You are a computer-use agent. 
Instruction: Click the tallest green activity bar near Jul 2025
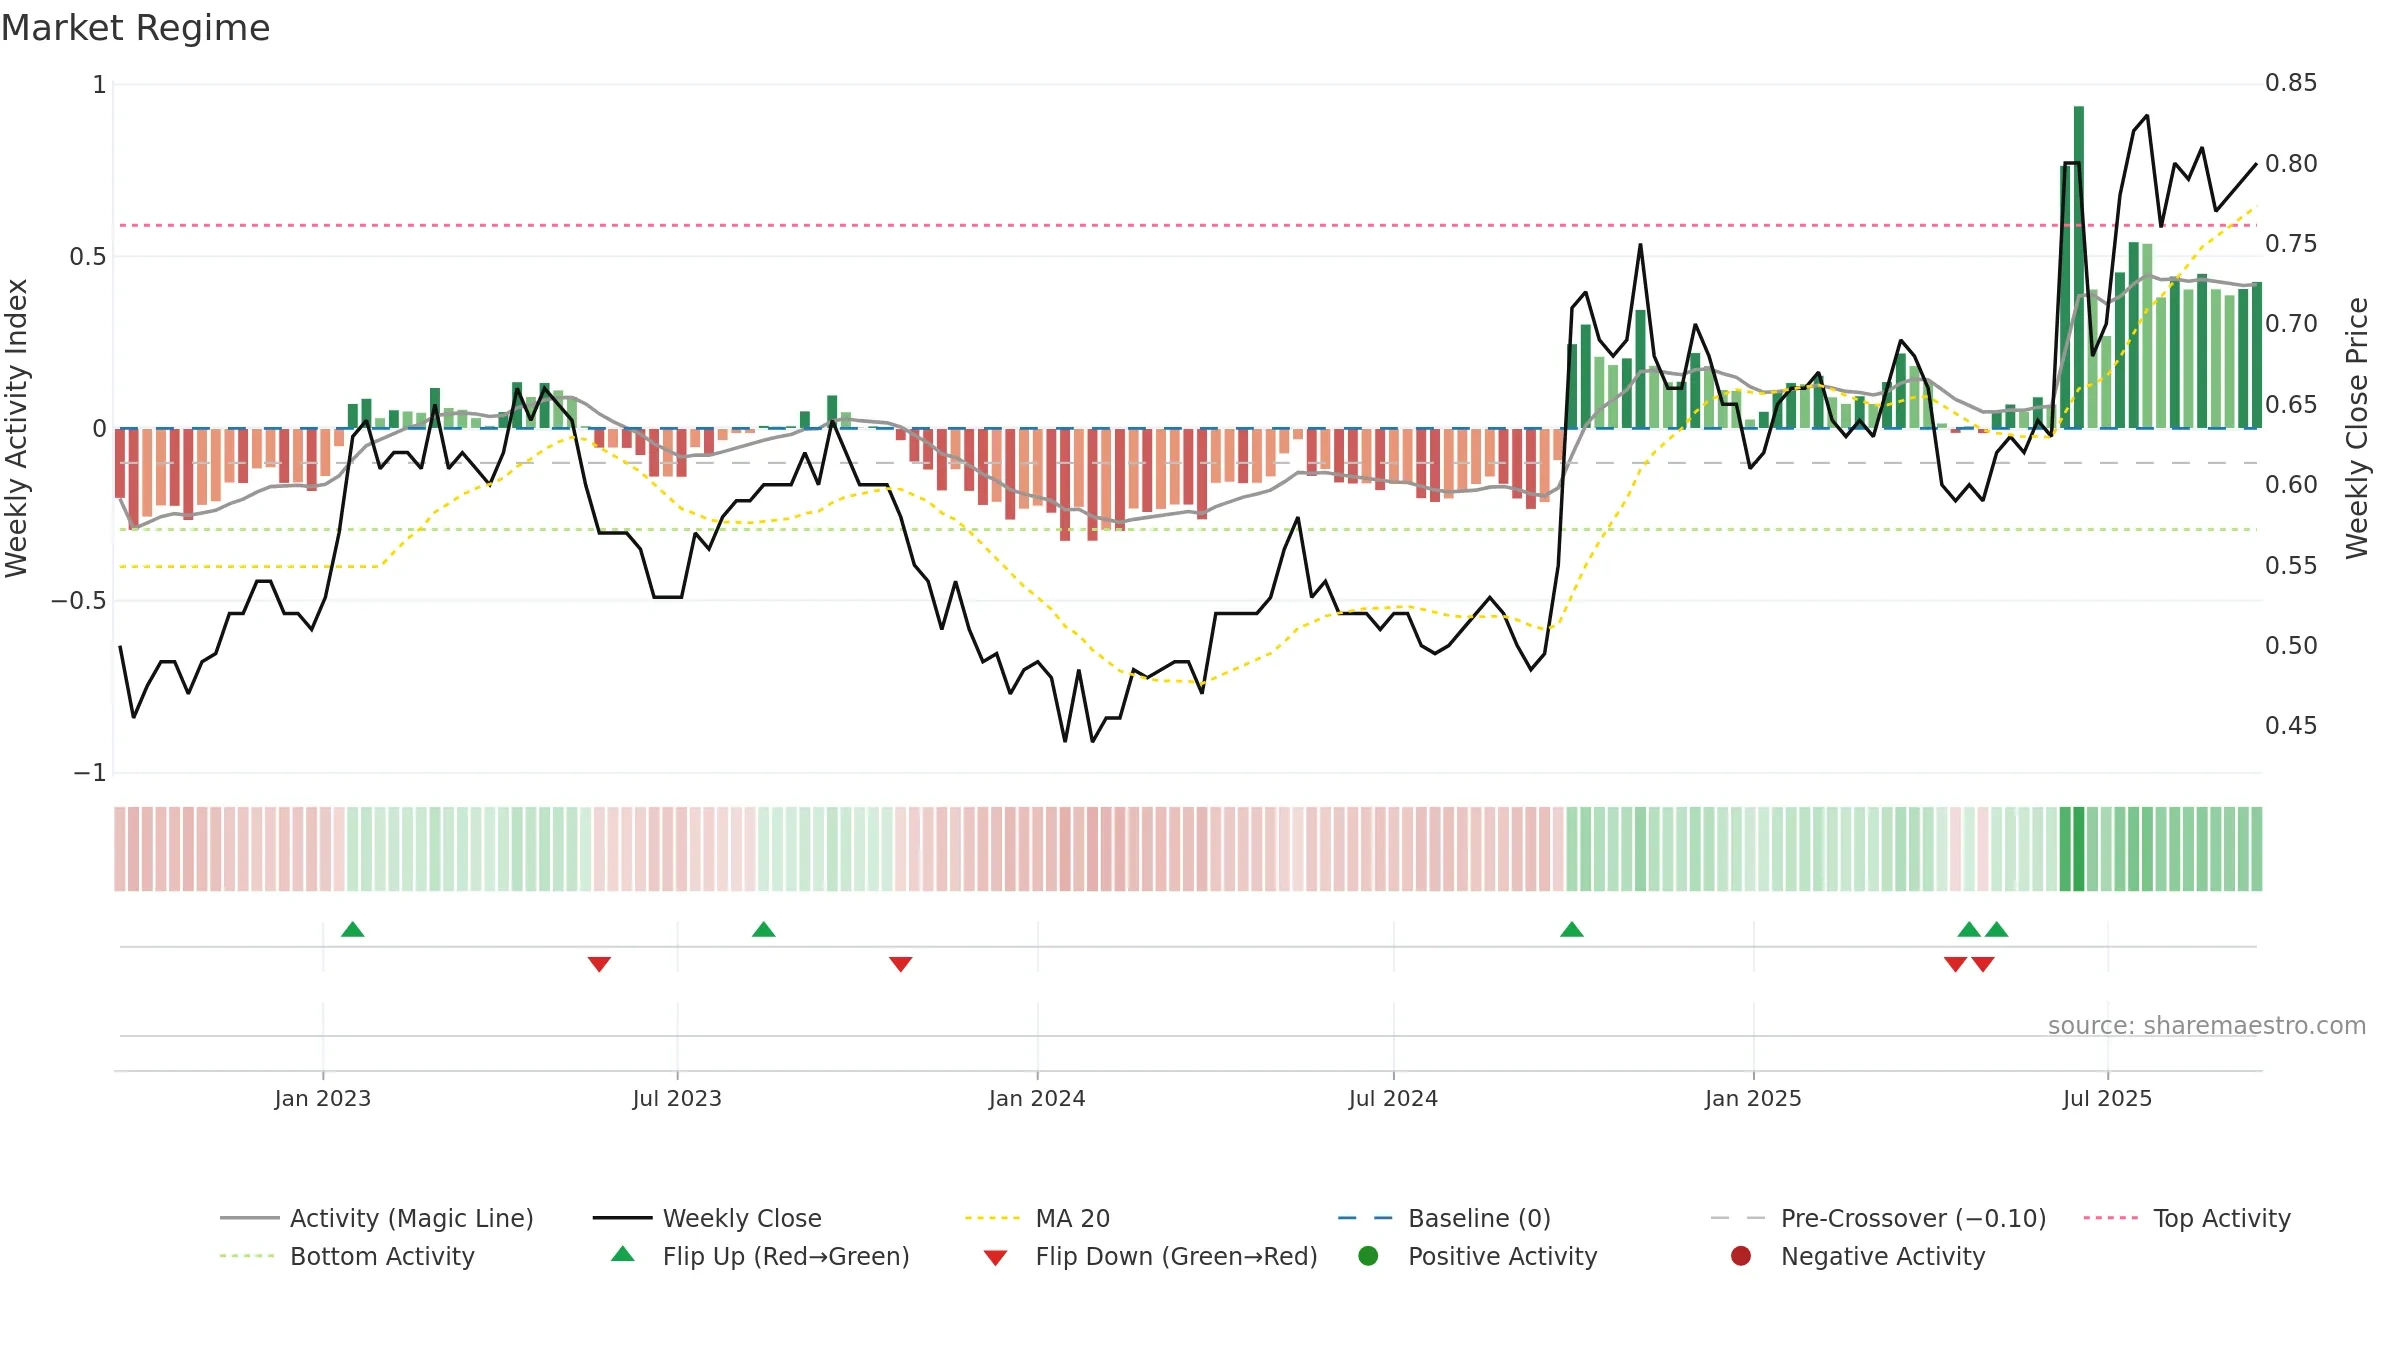tap(2079, 267)
